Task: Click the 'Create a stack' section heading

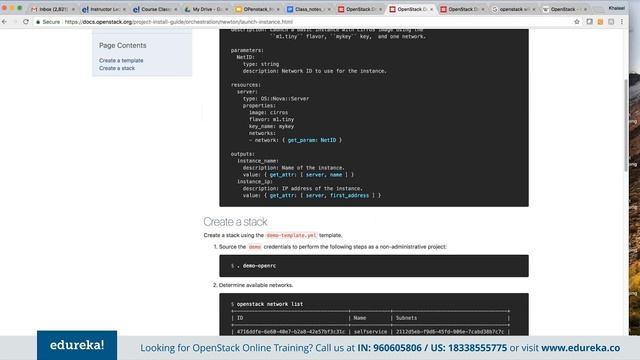Action: pyautogui.click(x=235, y=222)
